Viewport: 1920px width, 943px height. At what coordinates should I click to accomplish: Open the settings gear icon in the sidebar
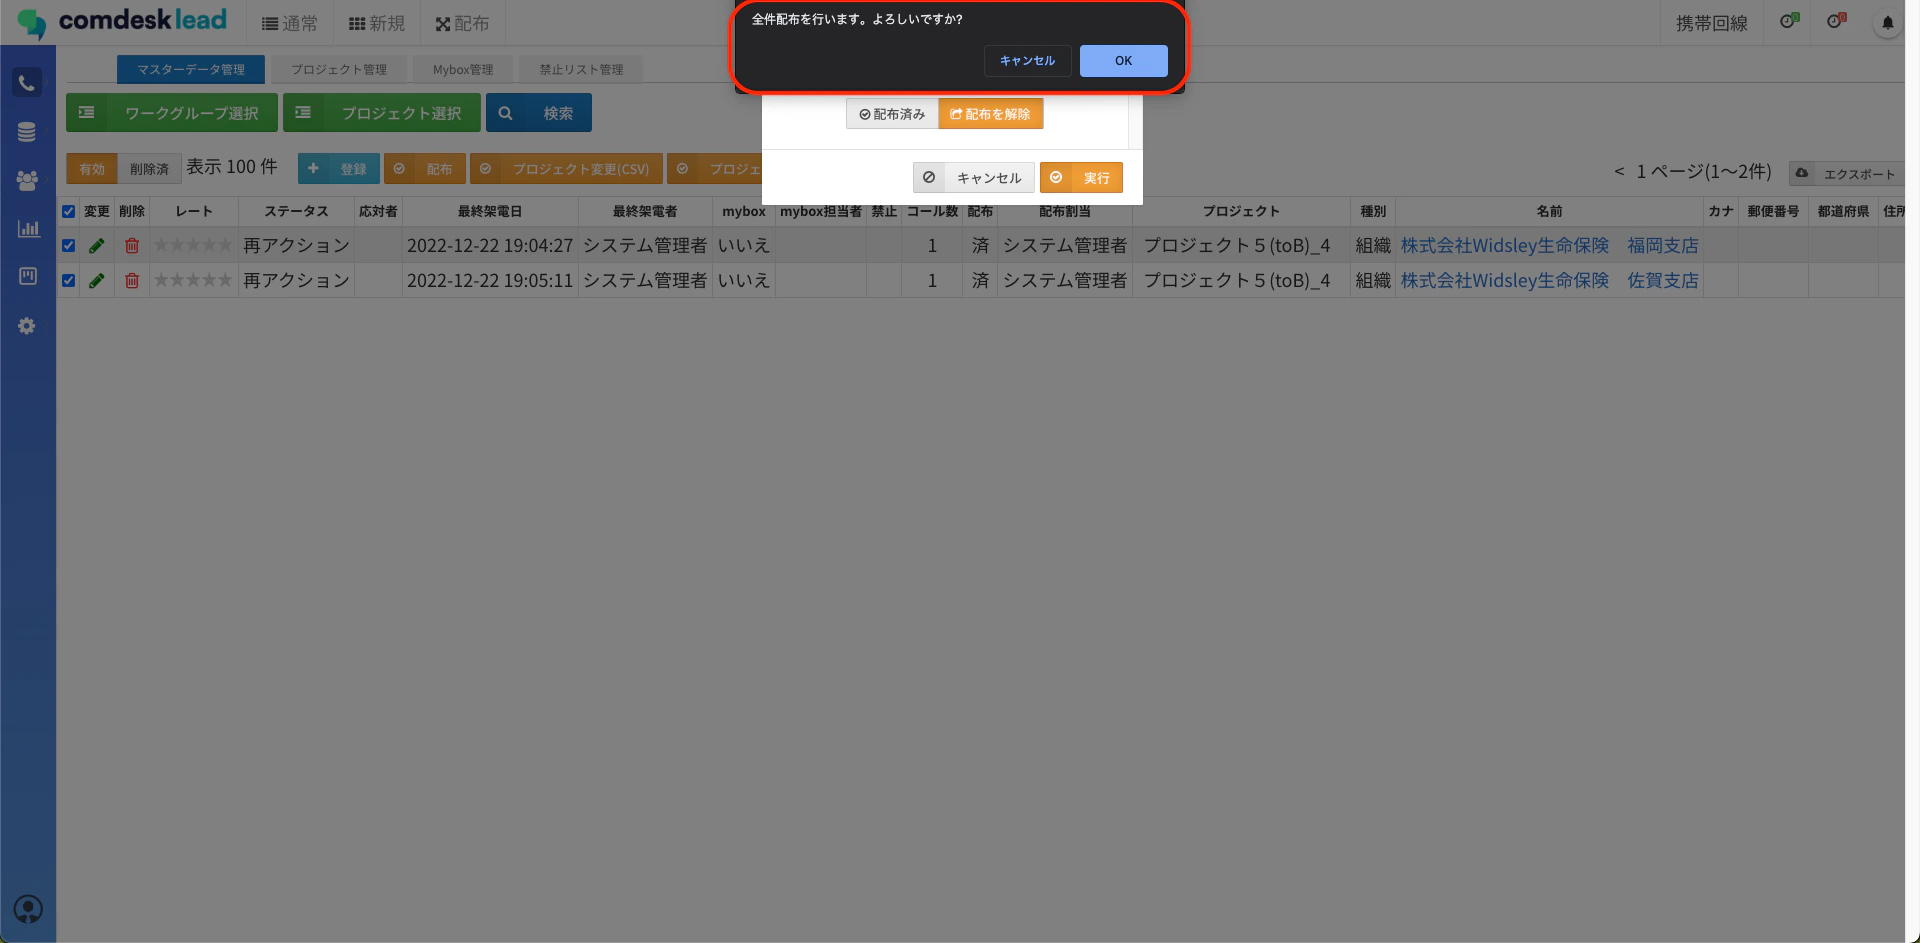click(27, 326)
